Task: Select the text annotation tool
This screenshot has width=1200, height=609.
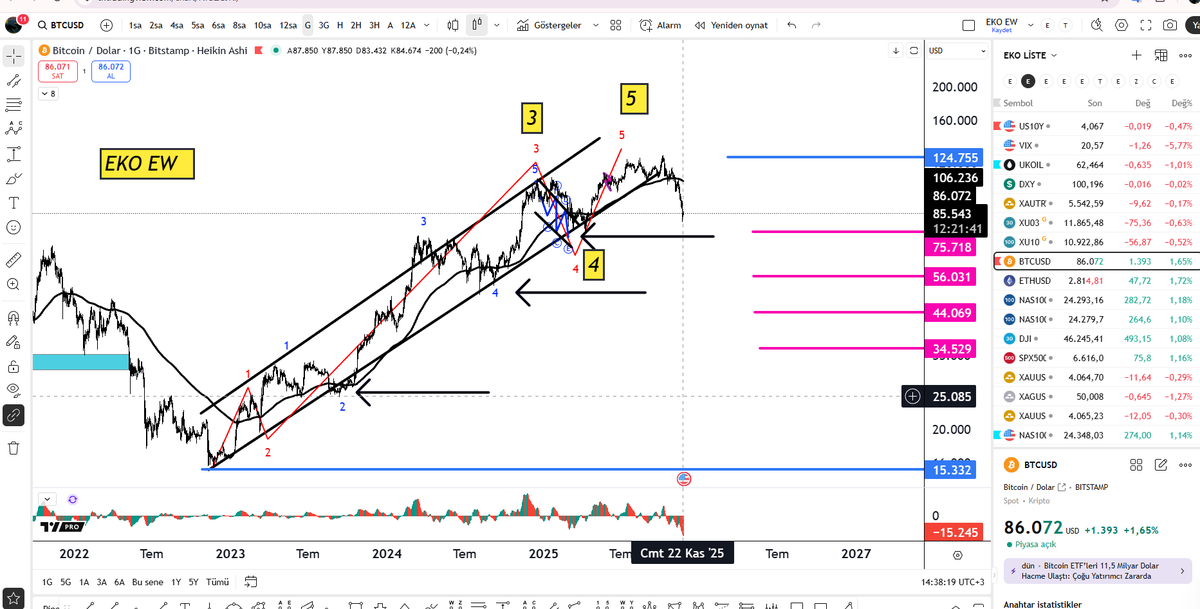Action: click(14, 203)
